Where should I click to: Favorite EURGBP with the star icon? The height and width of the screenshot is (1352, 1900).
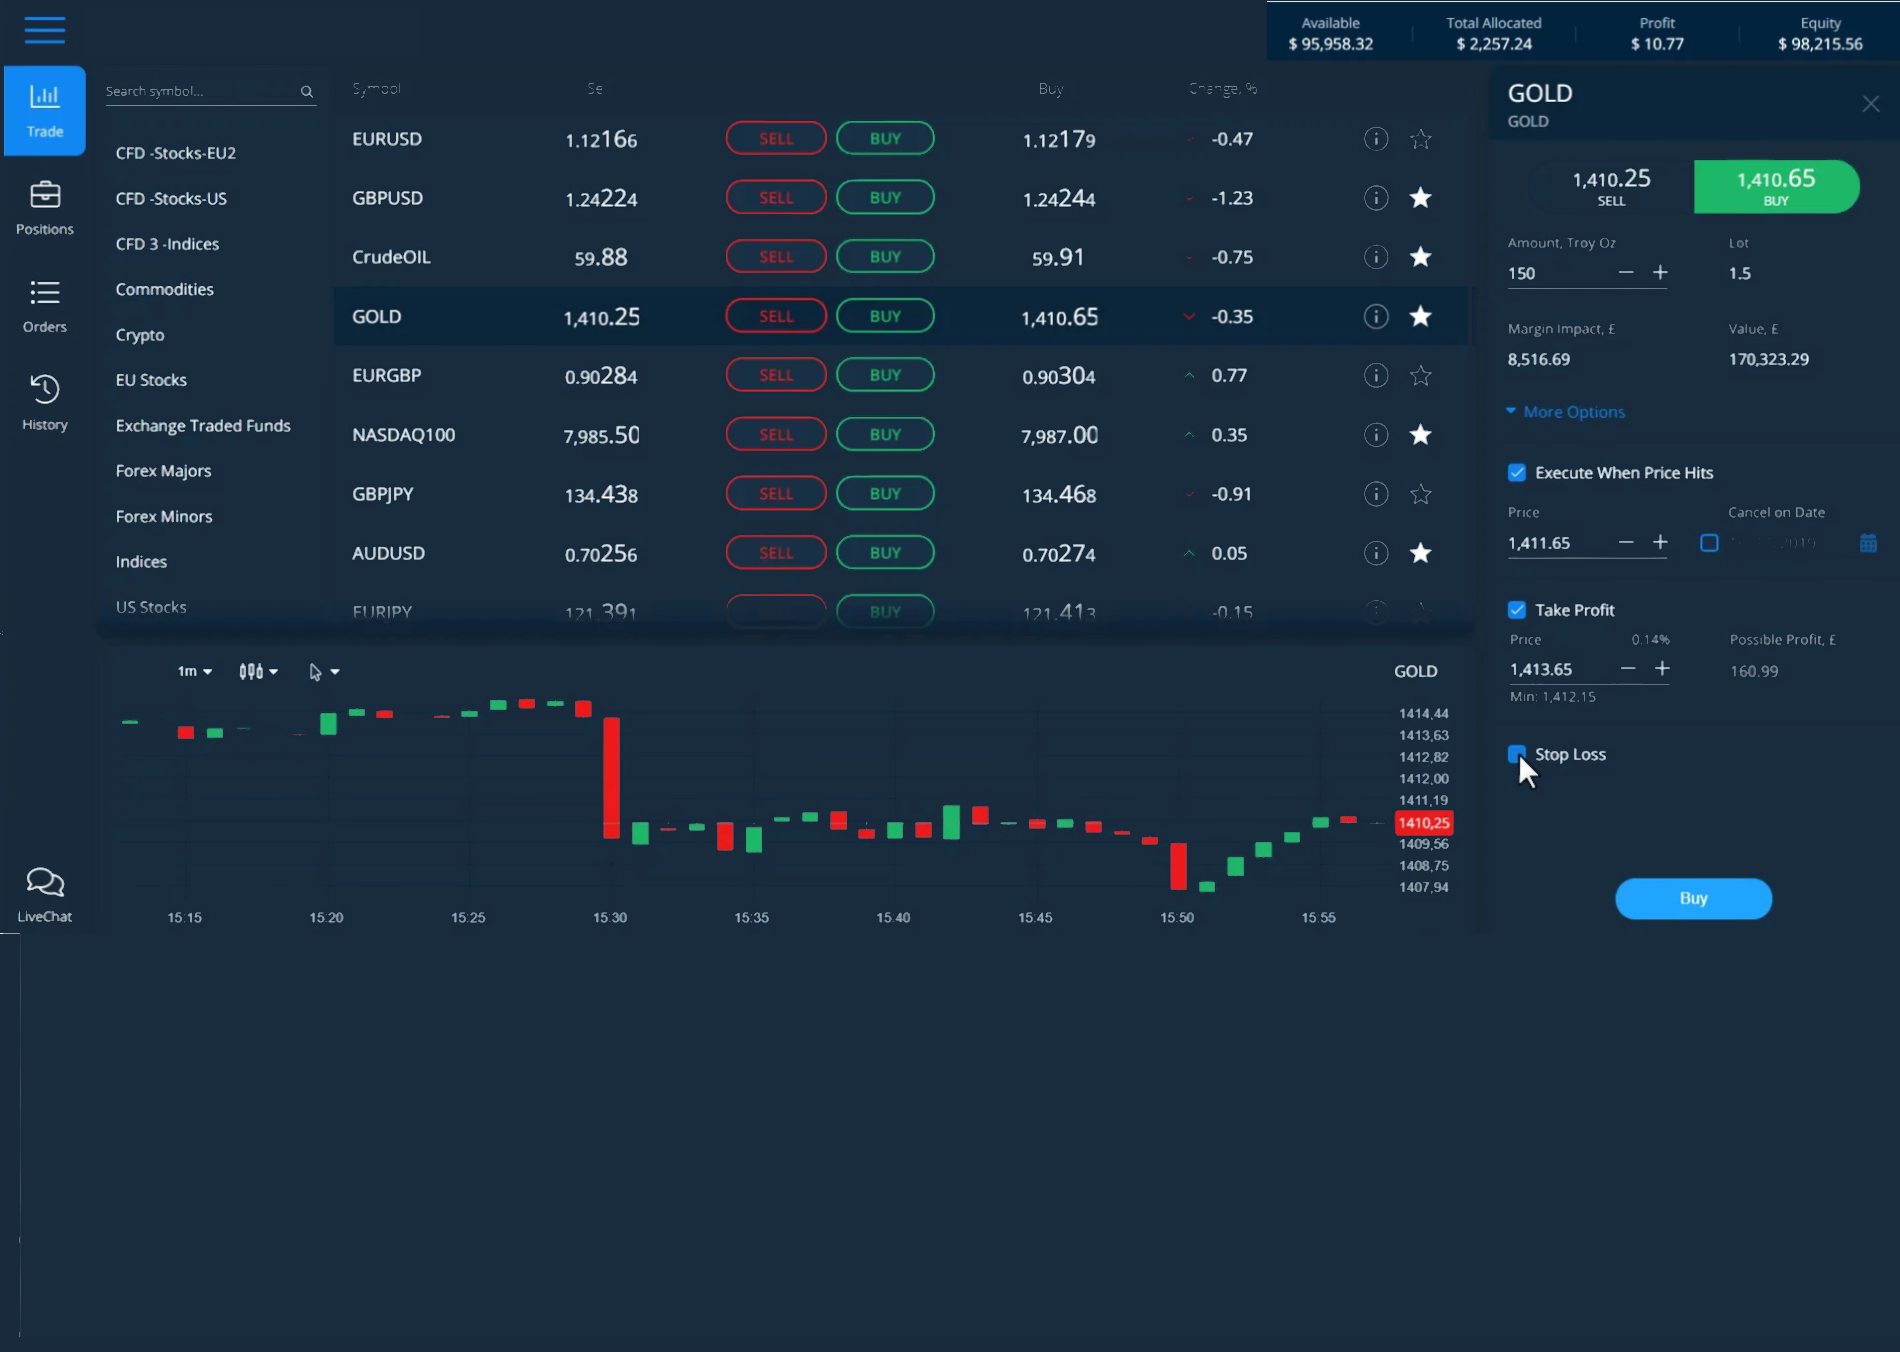click(x=1420, y=376)
